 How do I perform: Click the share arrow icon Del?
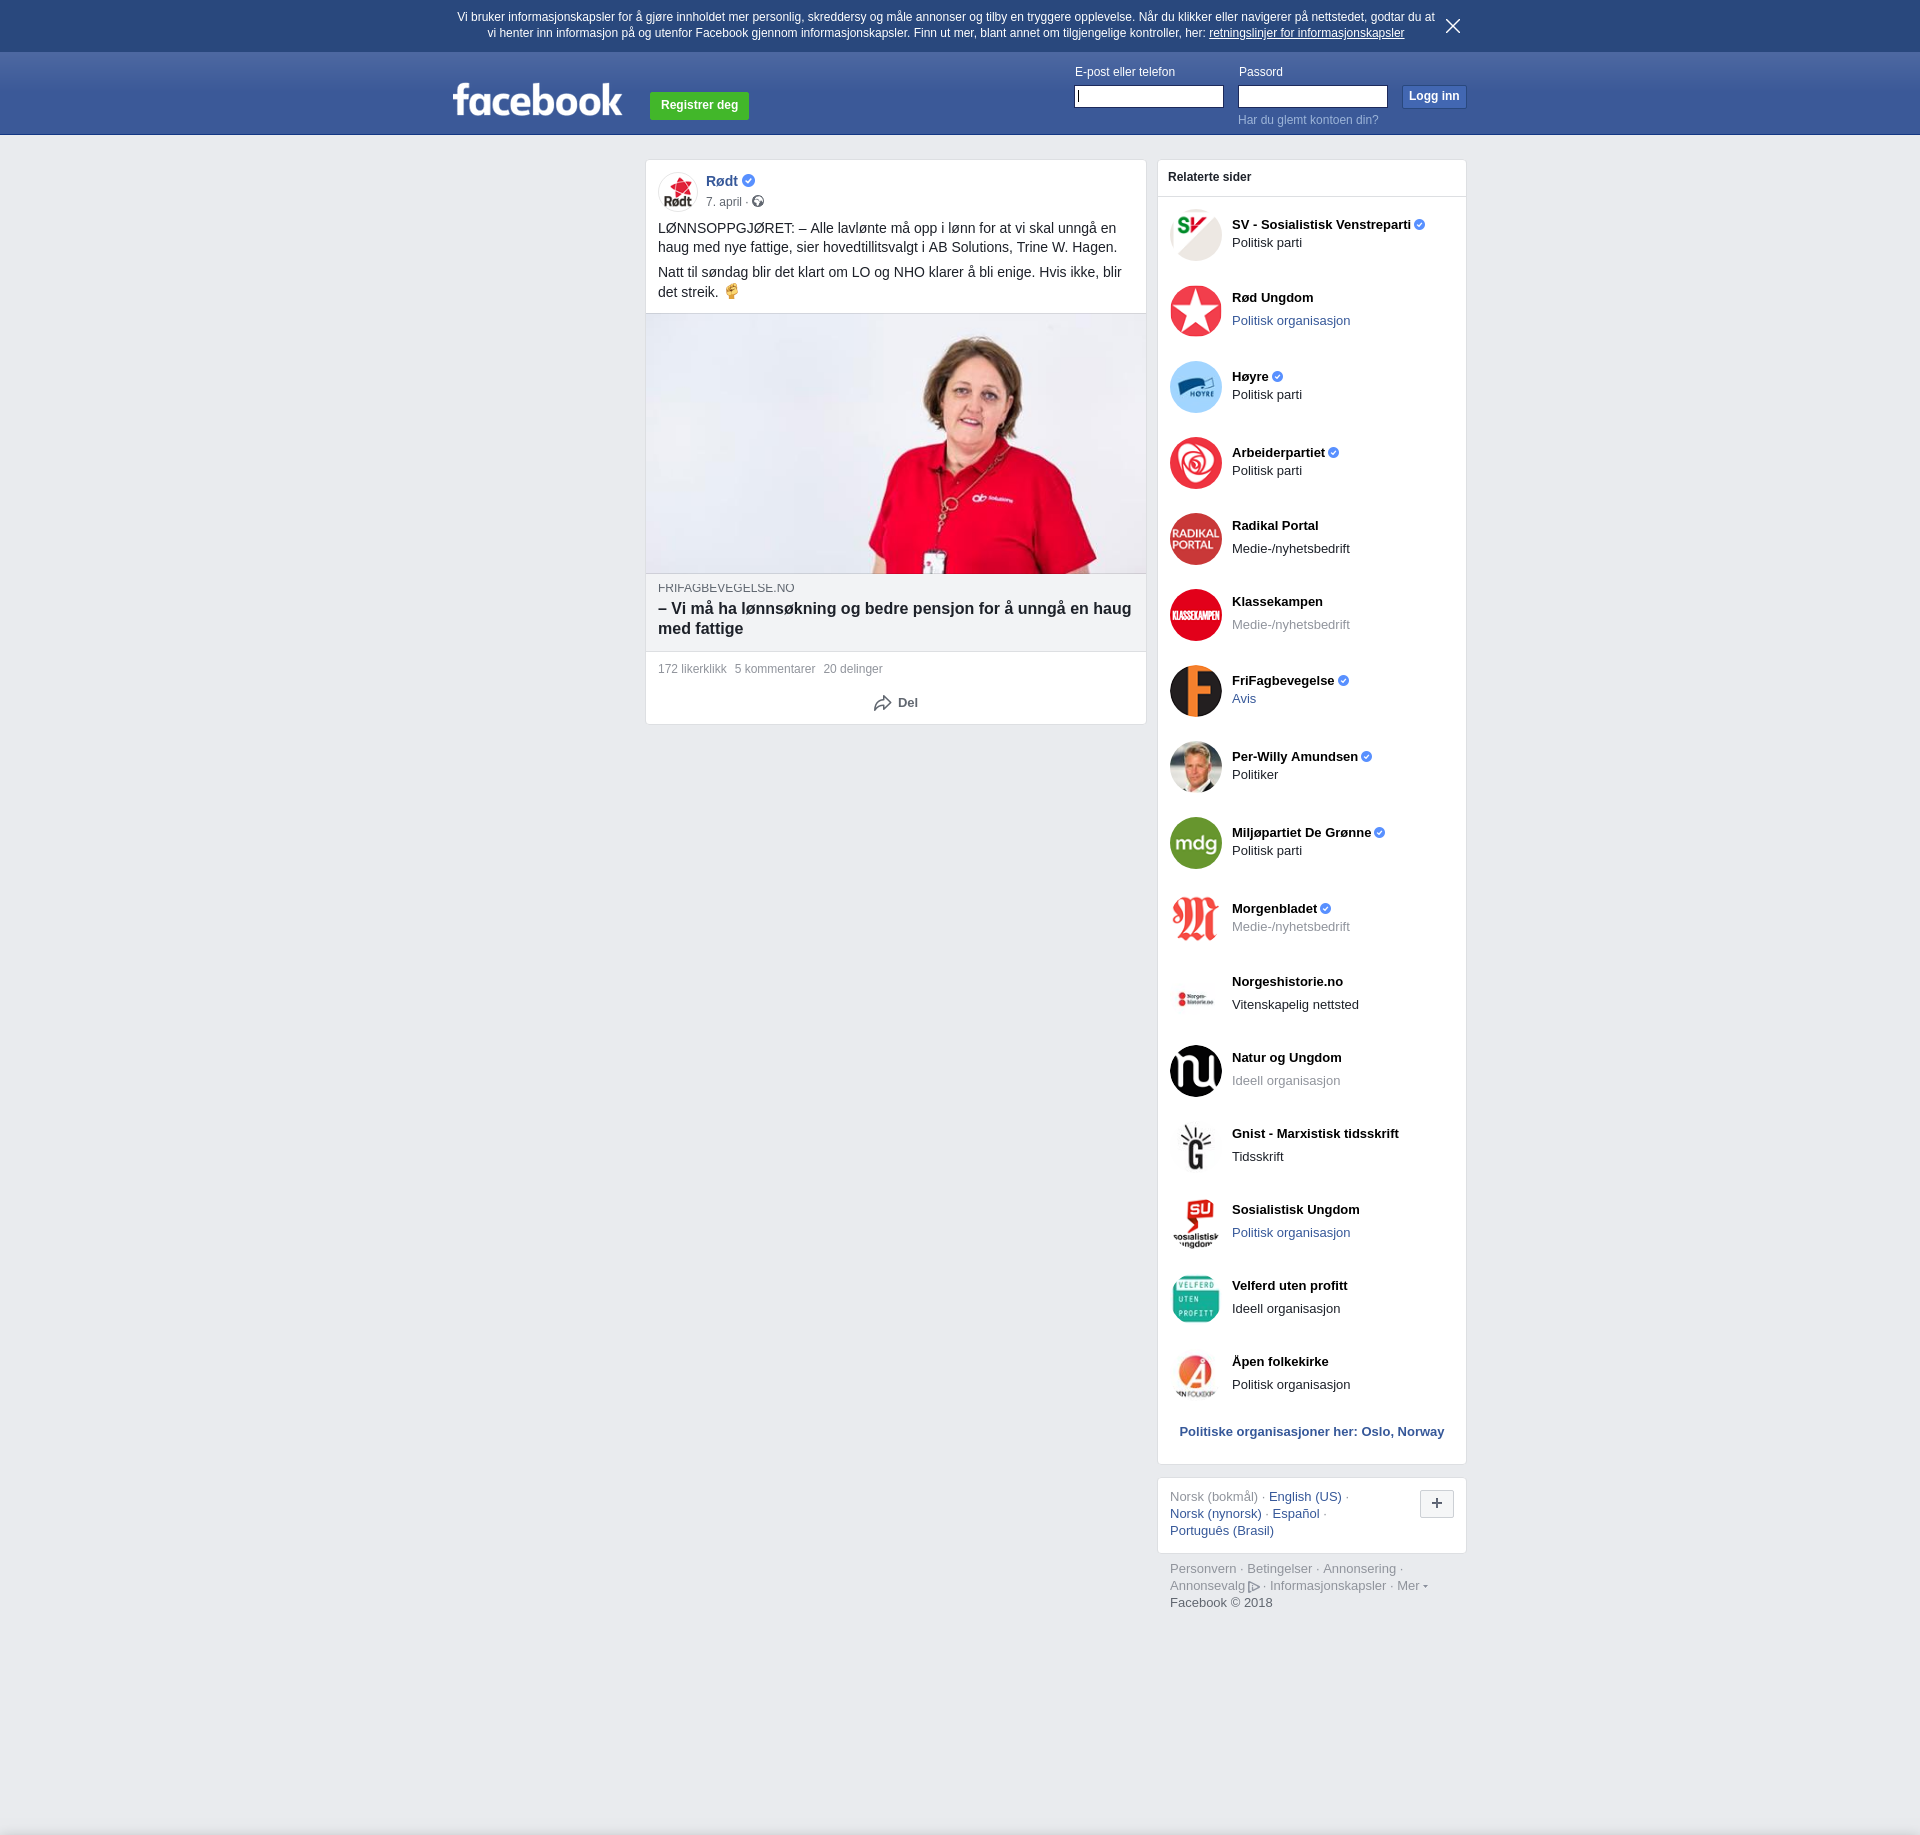pos(882,703)
